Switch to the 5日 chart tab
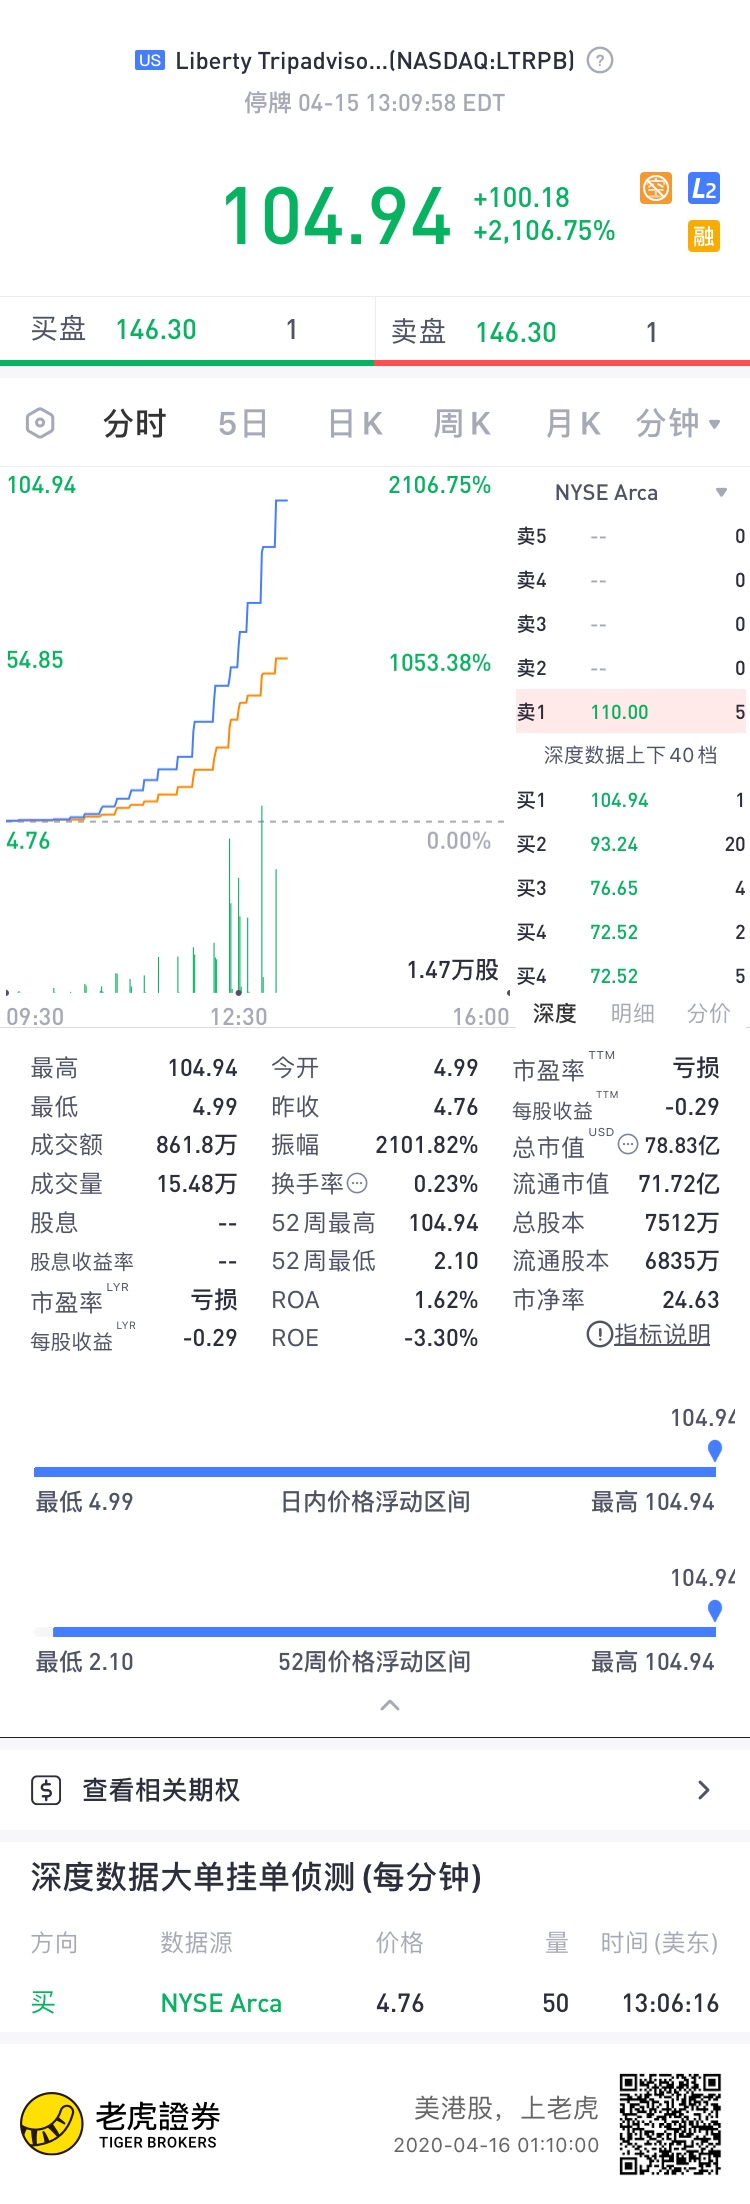This screenshot has width=750, height=2204. (x=243, y=423)
